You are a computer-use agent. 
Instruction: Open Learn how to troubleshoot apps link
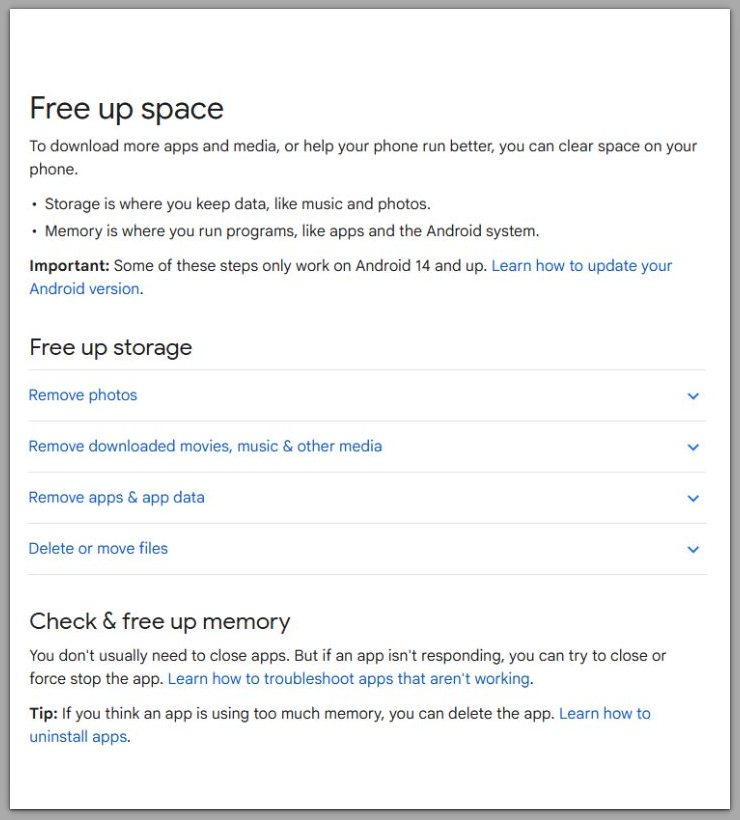349,679
